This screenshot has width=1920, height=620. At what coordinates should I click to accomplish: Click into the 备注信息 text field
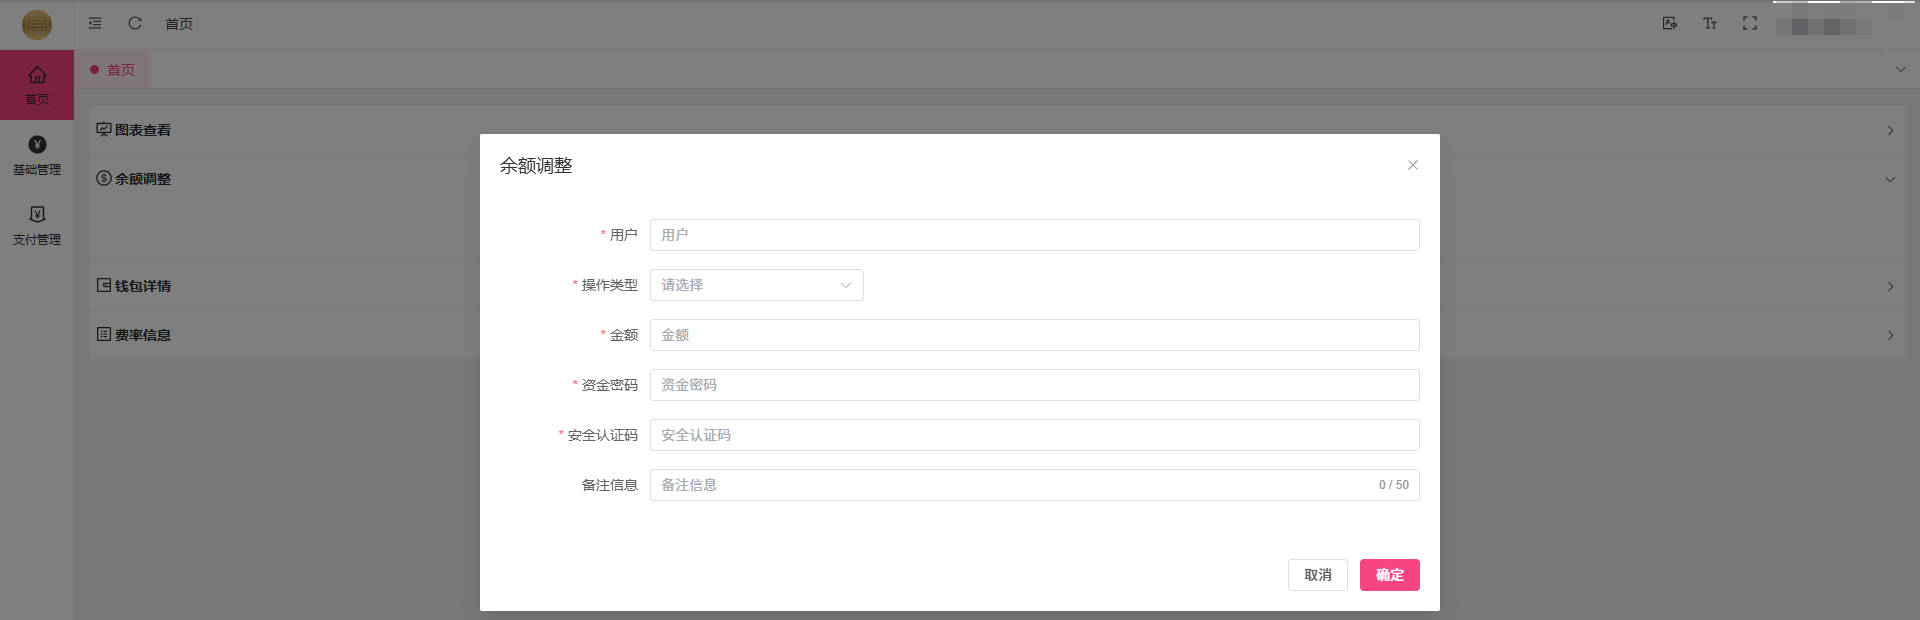[1010, 485]
